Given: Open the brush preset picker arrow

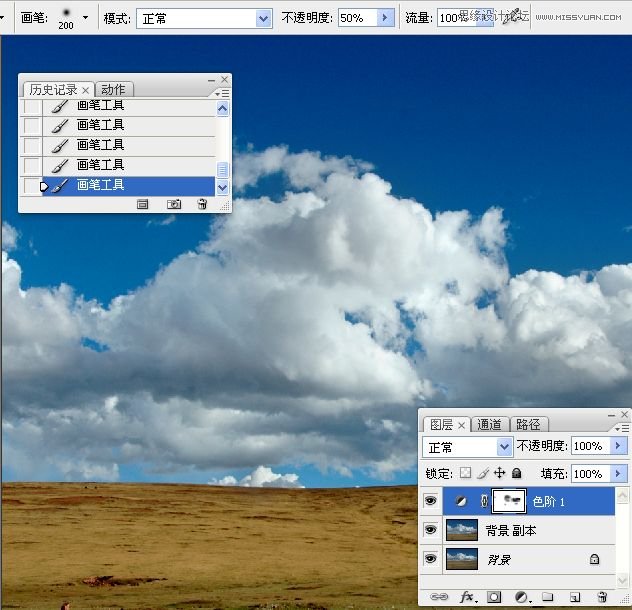Looking at the screenshot, I should tap(85, 18).
